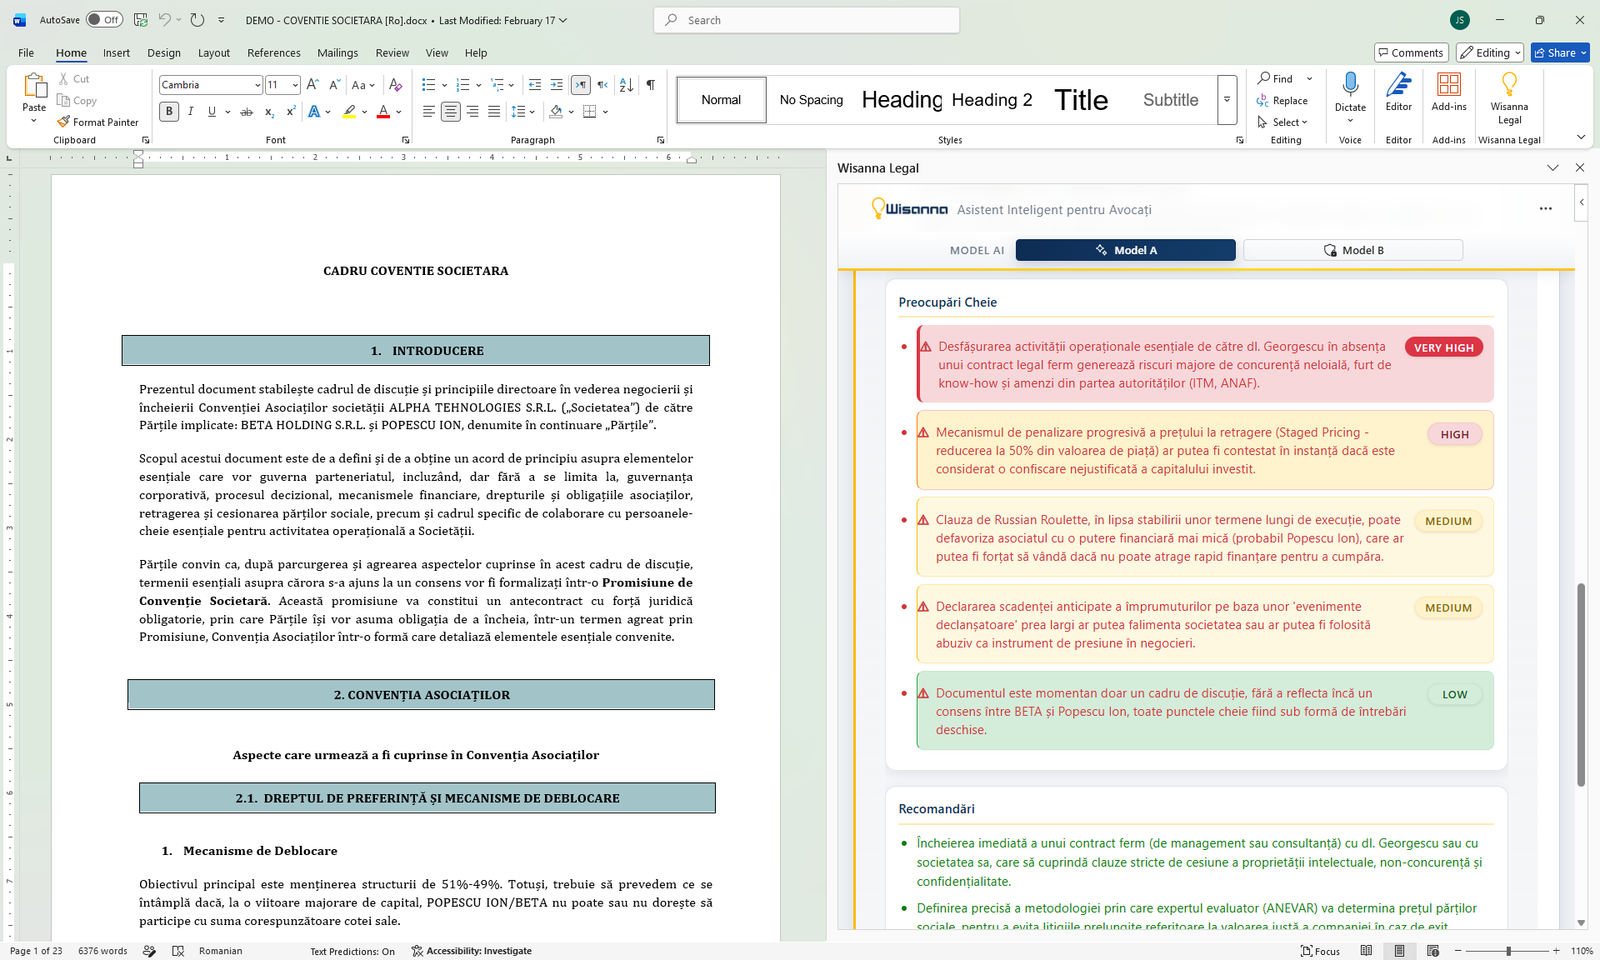
Task: Toggle paragraph marks visibility
Action: coord(651,85)
